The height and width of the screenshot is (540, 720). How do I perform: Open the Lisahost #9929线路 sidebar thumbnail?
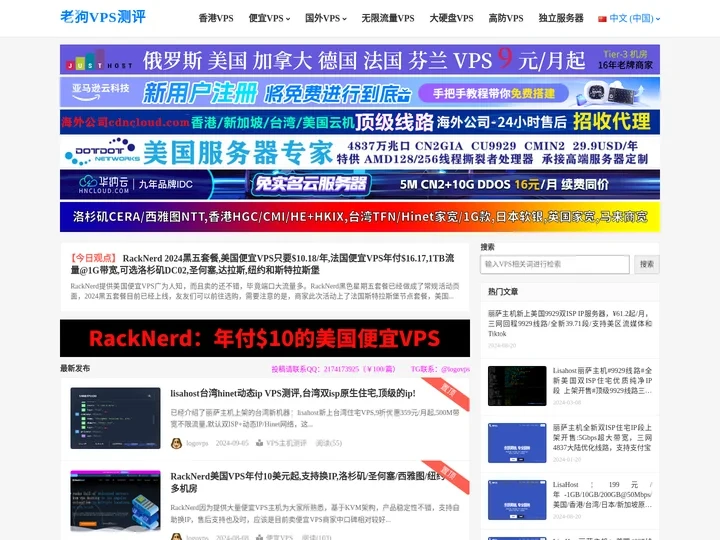(517, 386)
